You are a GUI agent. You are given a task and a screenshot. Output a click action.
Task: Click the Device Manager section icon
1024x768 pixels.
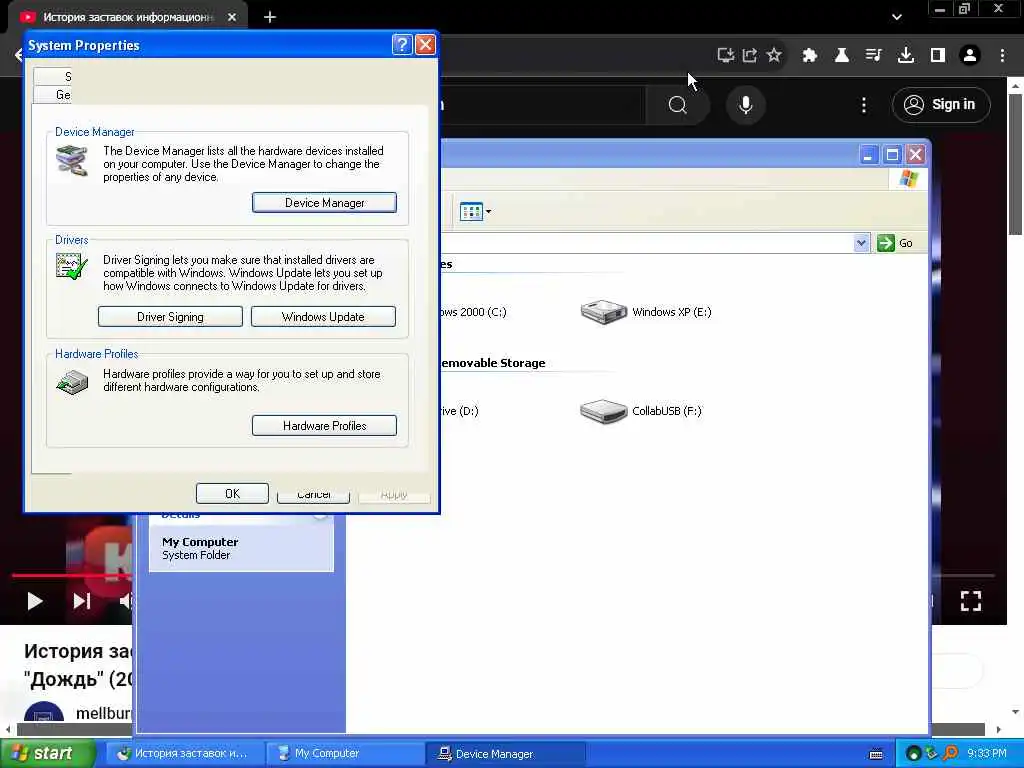pos(72,160)
